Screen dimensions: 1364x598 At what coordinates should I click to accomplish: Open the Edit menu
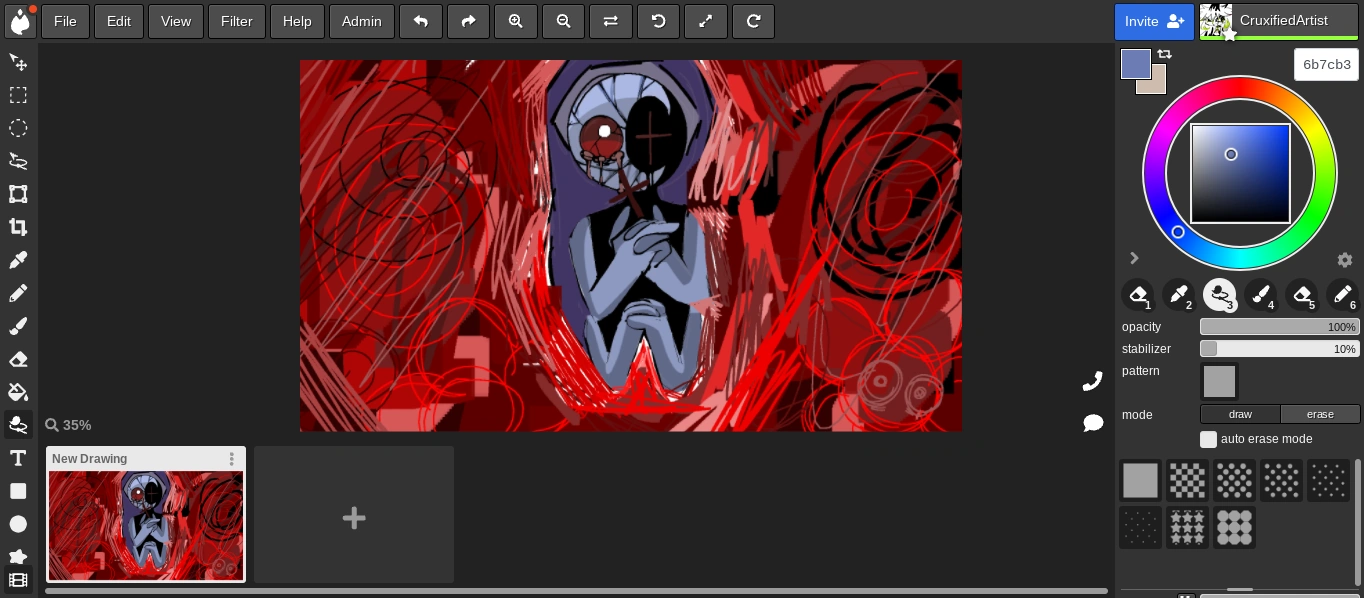click(x=119, y=21)
